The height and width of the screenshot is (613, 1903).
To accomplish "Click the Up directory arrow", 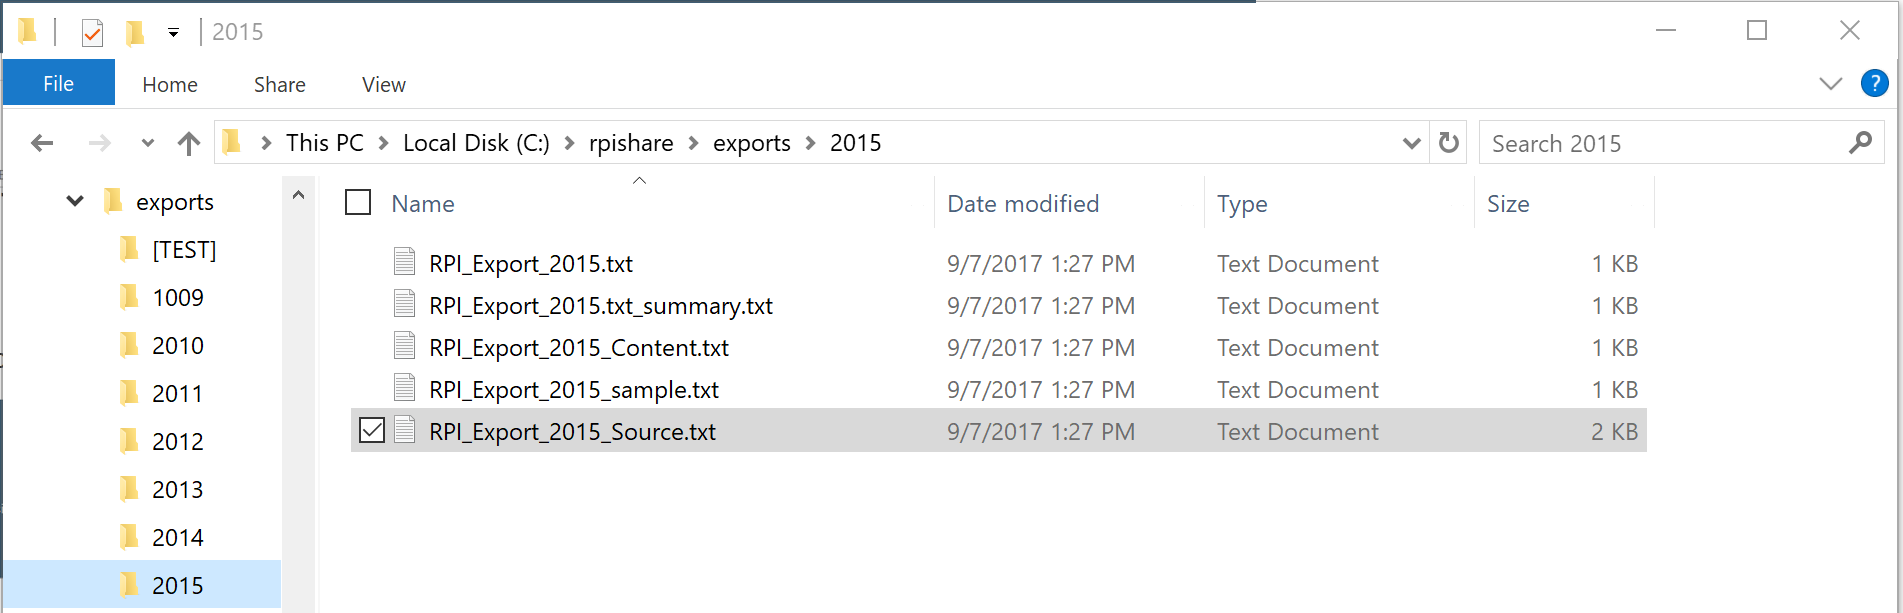I will click(x=188, y=144).
